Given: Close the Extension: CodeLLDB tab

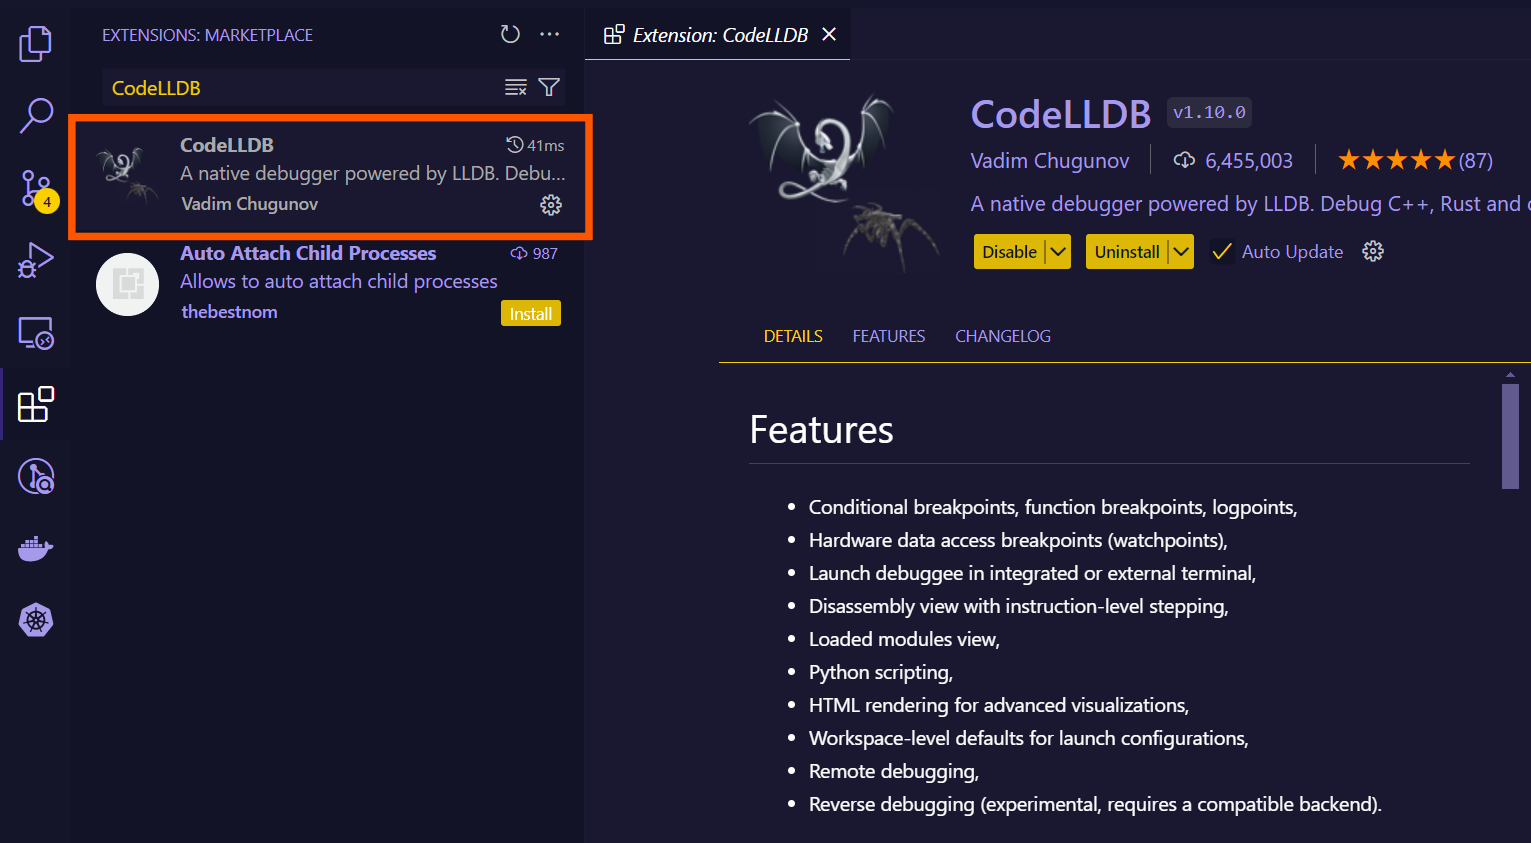Looking at the screenshot, I should point(829,35).
